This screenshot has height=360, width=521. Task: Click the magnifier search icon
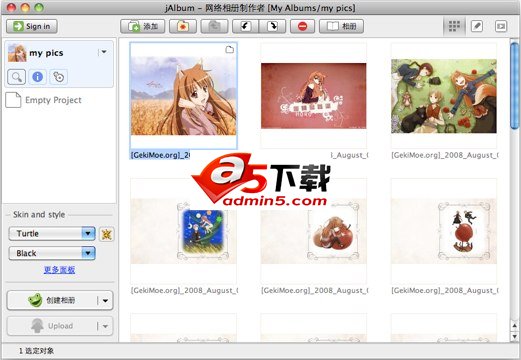(17, 77)
